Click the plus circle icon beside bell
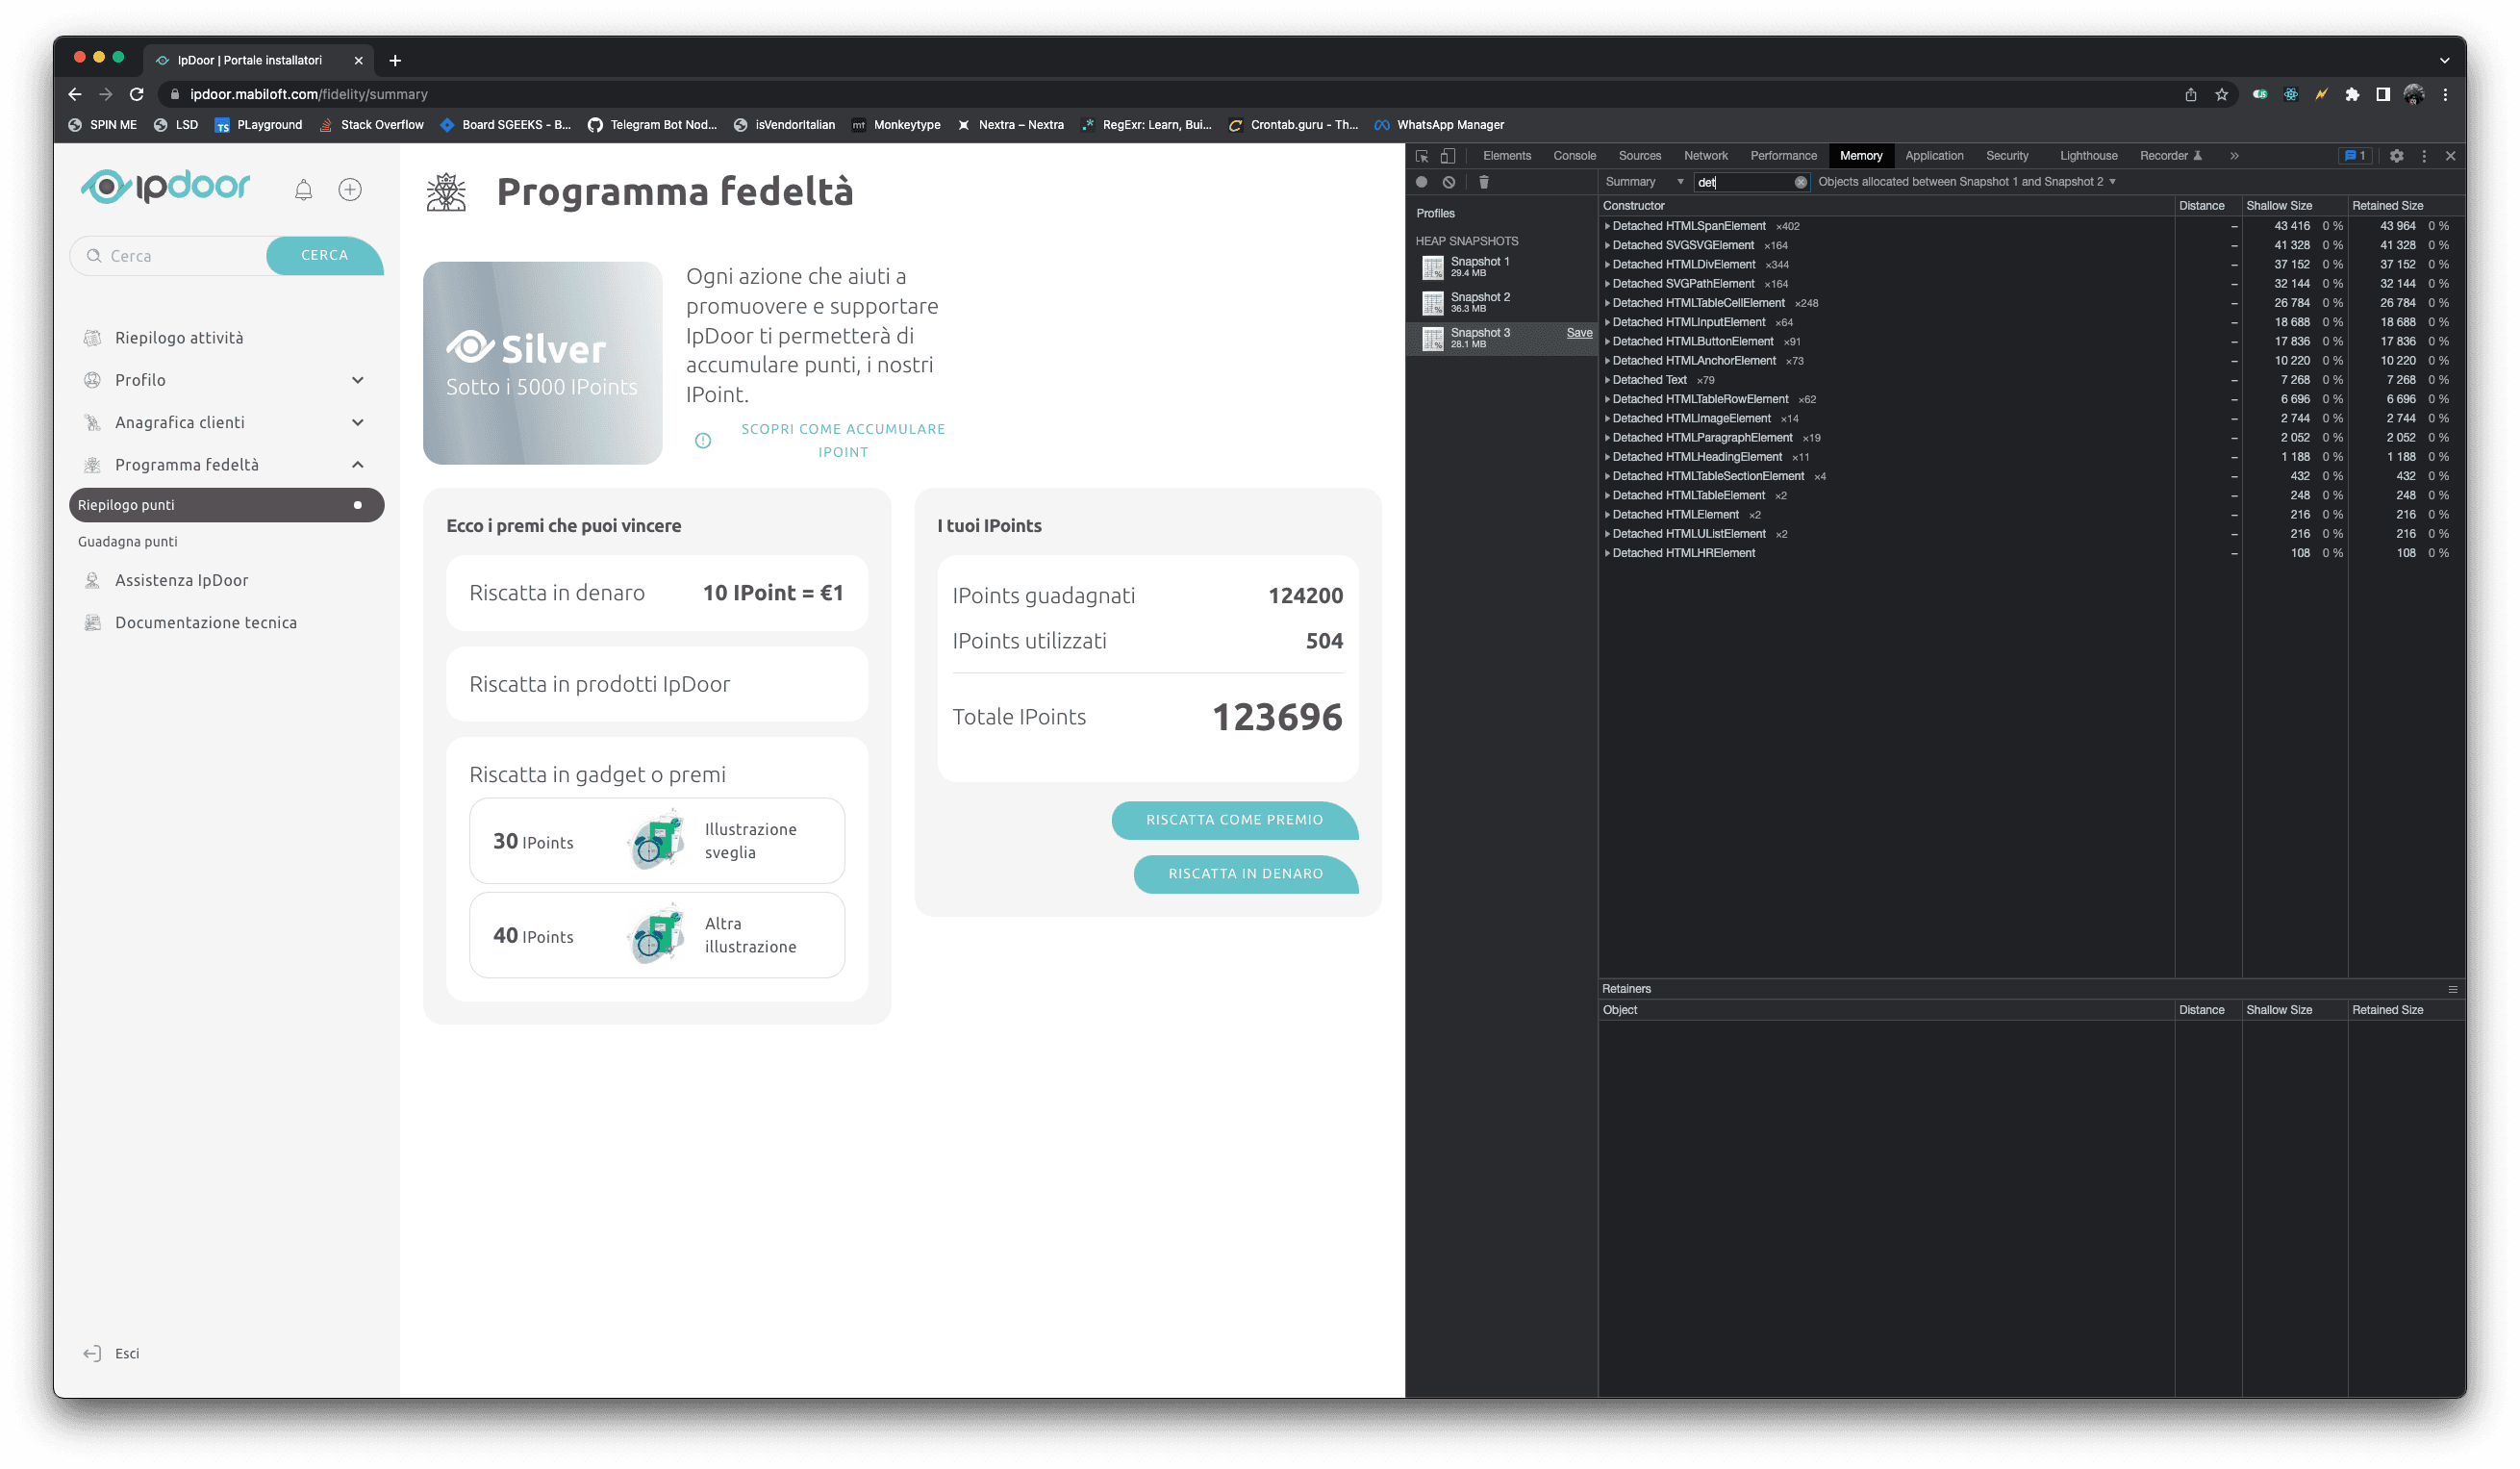The width and height of the screenshot is (2520, 1469). [350, 190]
